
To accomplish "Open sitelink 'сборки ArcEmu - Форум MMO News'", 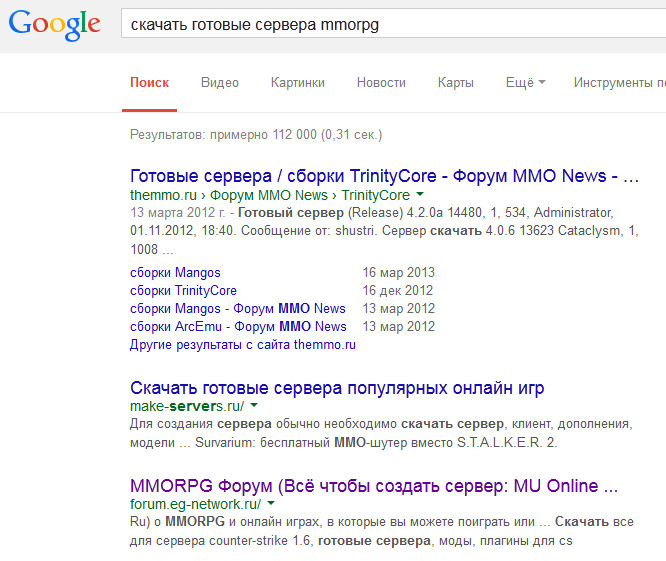I will 238,326.
